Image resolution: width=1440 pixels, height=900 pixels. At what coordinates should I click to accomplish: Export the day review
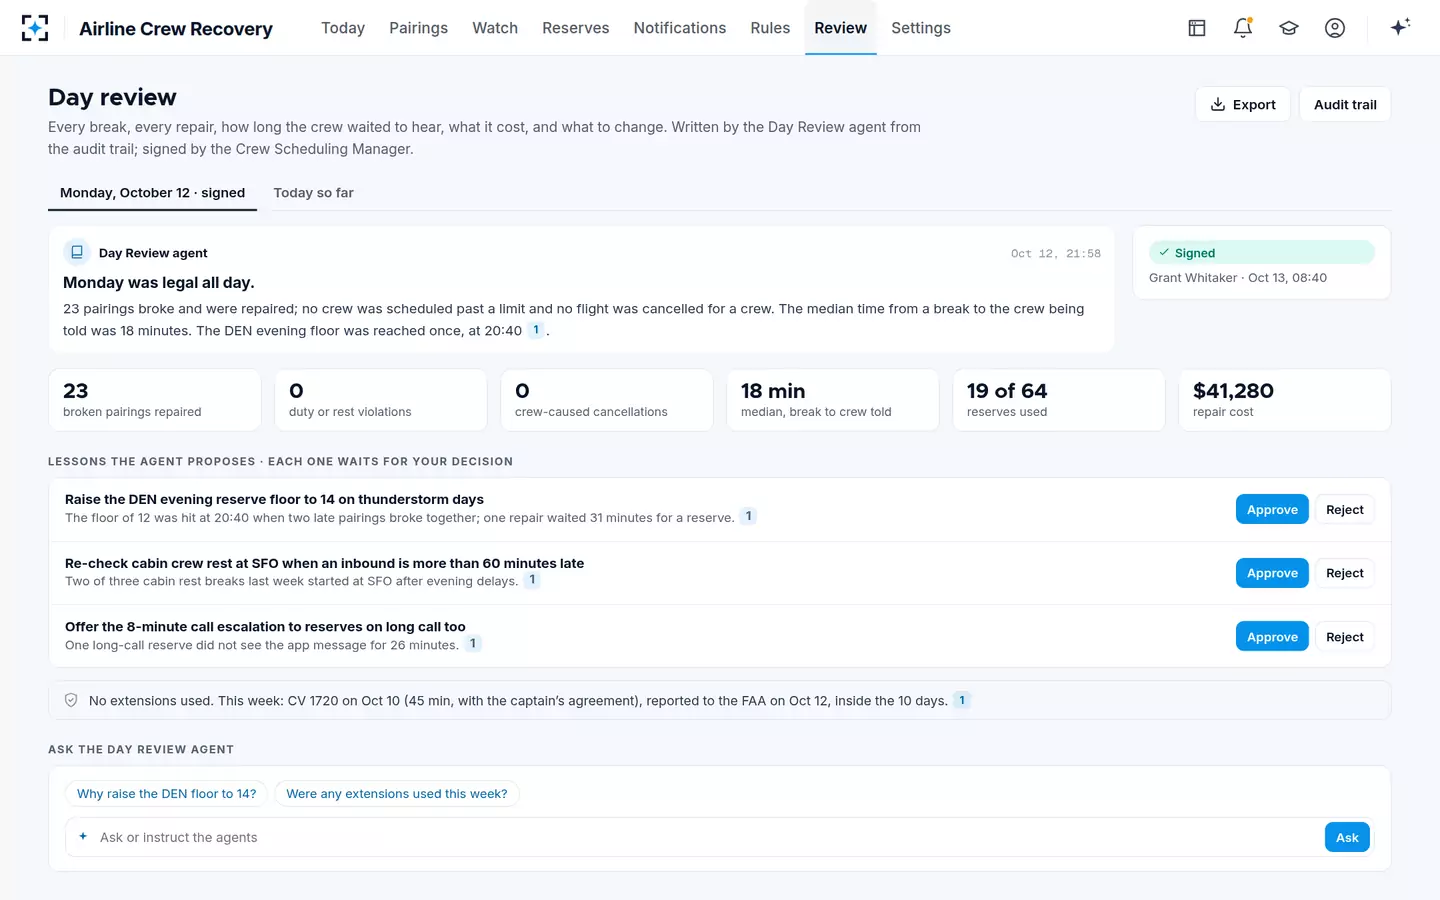1243,105
